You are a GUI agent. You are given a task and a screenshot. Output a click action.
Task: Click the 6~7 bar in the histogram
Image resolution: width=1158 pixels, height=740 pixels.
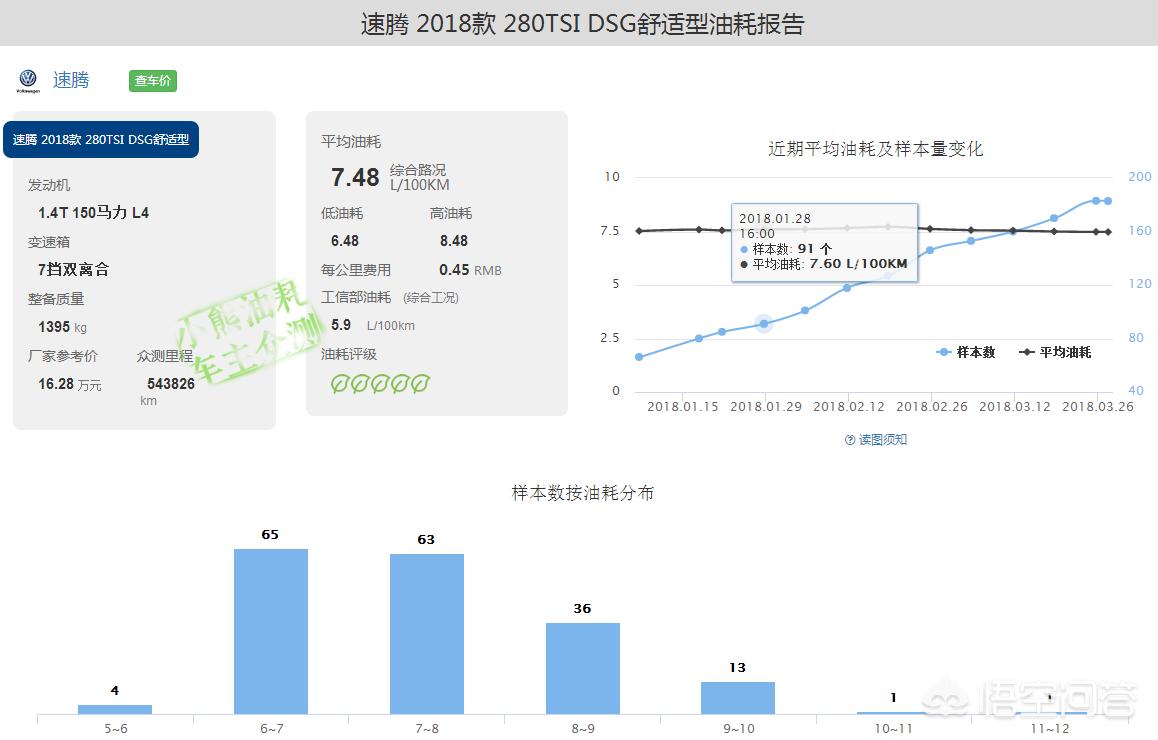click(270, 630)
